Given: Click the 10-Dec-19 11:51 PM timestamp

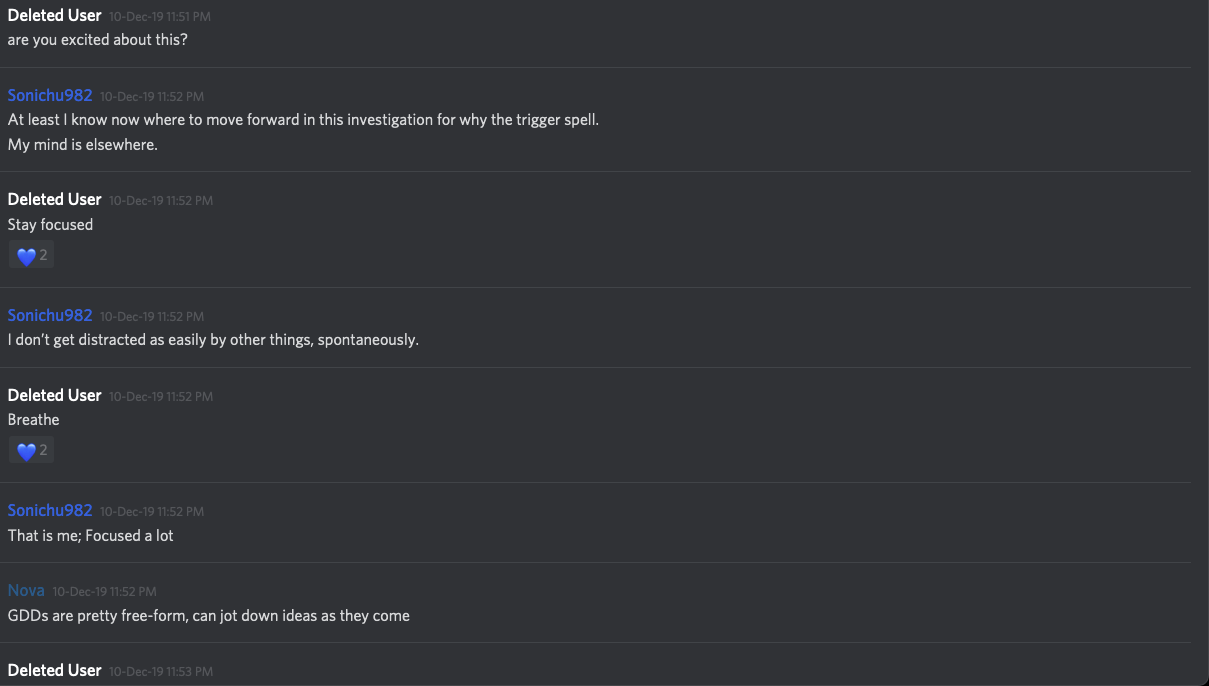Looking at the screenshot, I should coord(160,17).
